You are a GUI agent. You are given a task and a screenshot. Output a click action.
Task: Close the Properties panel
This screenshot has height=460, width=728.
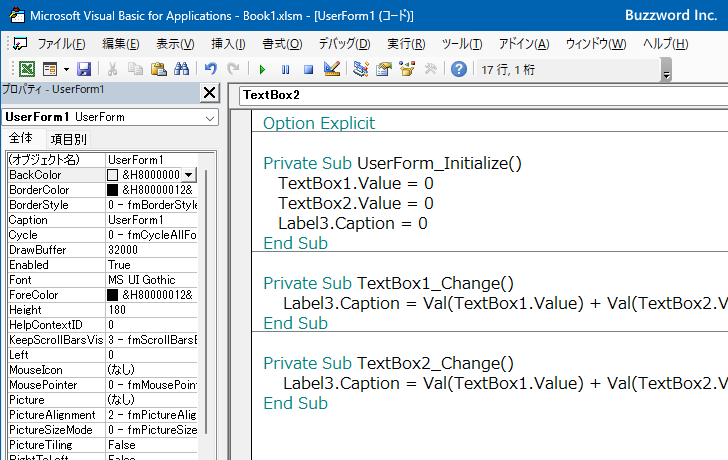pyautogui.click(x=209, y=93)
